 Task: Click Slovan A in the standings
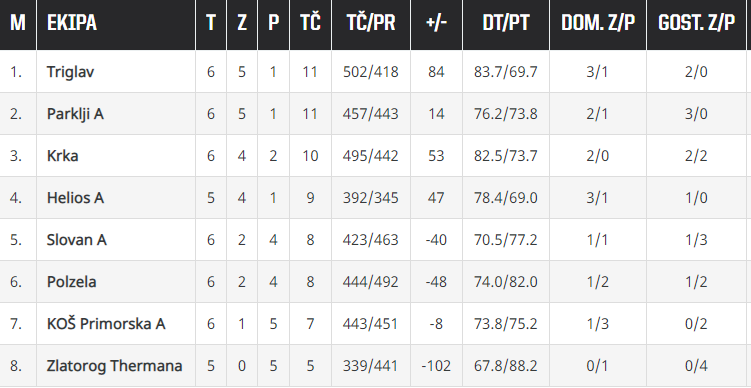77,240
